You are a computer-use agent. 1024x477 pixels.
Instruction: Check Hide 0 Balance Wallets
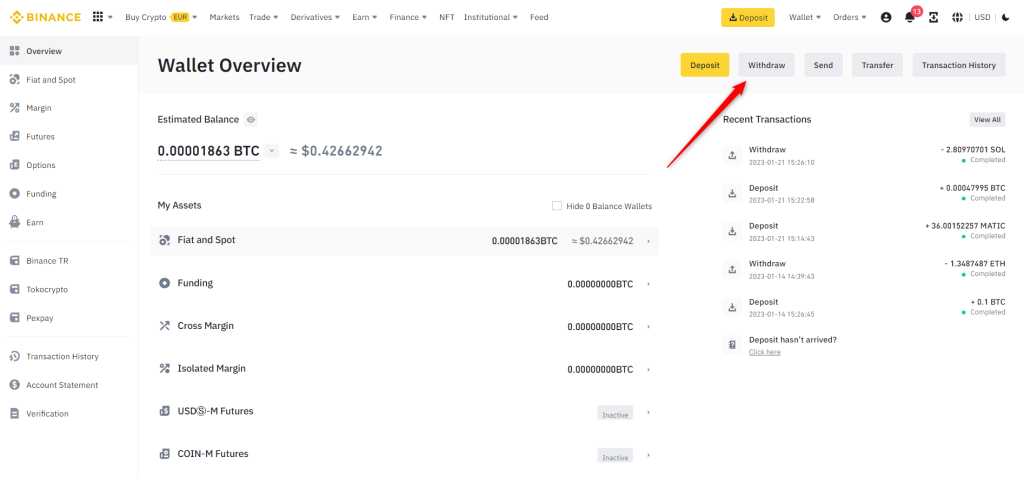point(557,206)
